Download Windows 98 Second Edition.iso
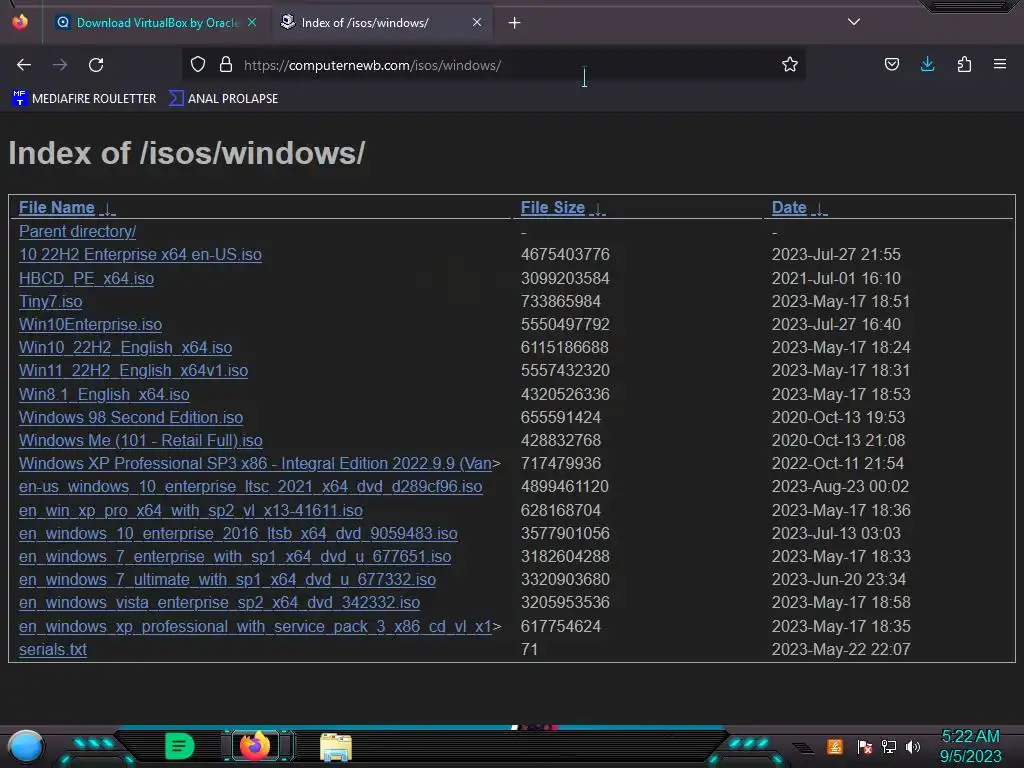The width and height of the screenshot is (1024, 768). coord(131,417)
